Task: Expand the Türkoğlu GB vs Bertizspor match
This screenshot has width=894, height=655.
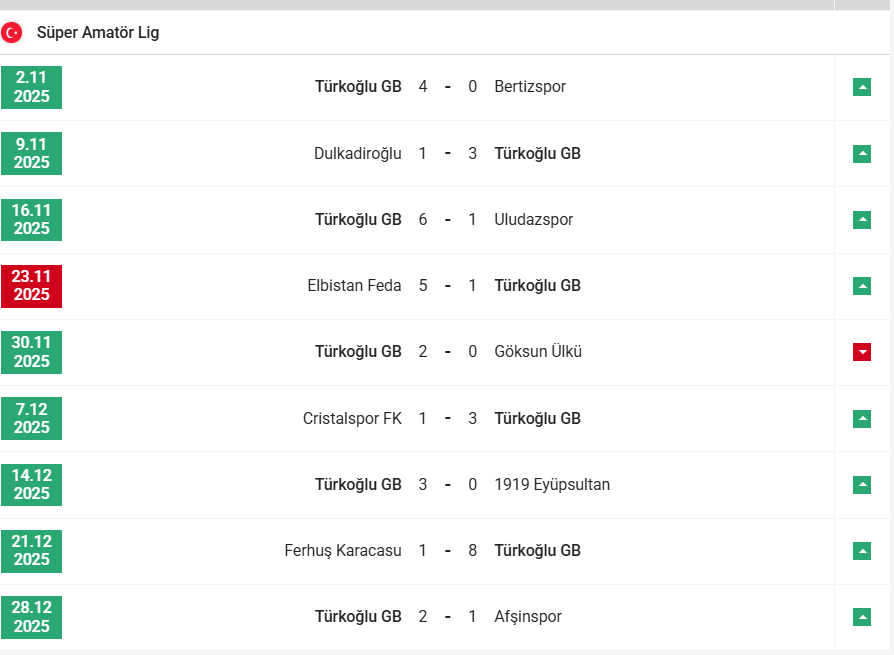Action: pyautogui.click(x=862, y=87)
